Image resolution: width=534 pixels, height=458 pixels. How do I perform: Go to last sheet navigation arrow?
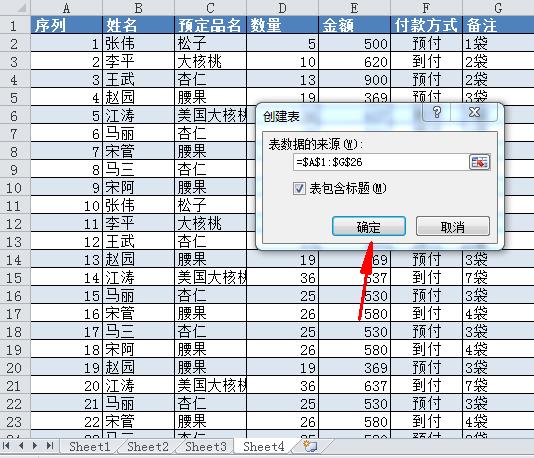point(50,446)
